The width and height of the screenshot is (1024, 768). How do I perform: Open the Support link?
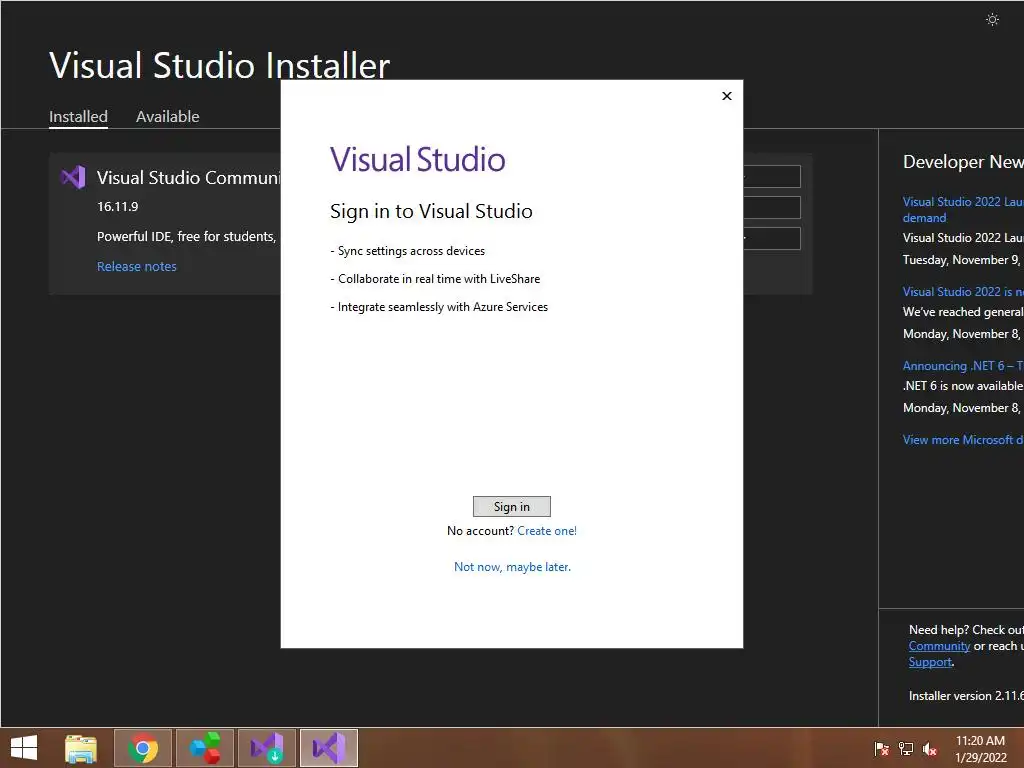click(x=930, y=662)
